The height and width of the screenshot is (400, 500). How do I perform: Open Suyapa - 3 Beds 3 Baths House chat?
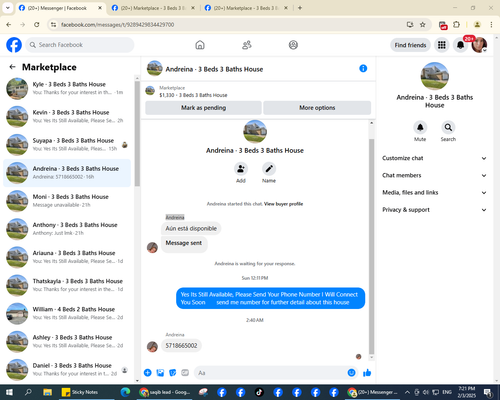click(67, 145)
